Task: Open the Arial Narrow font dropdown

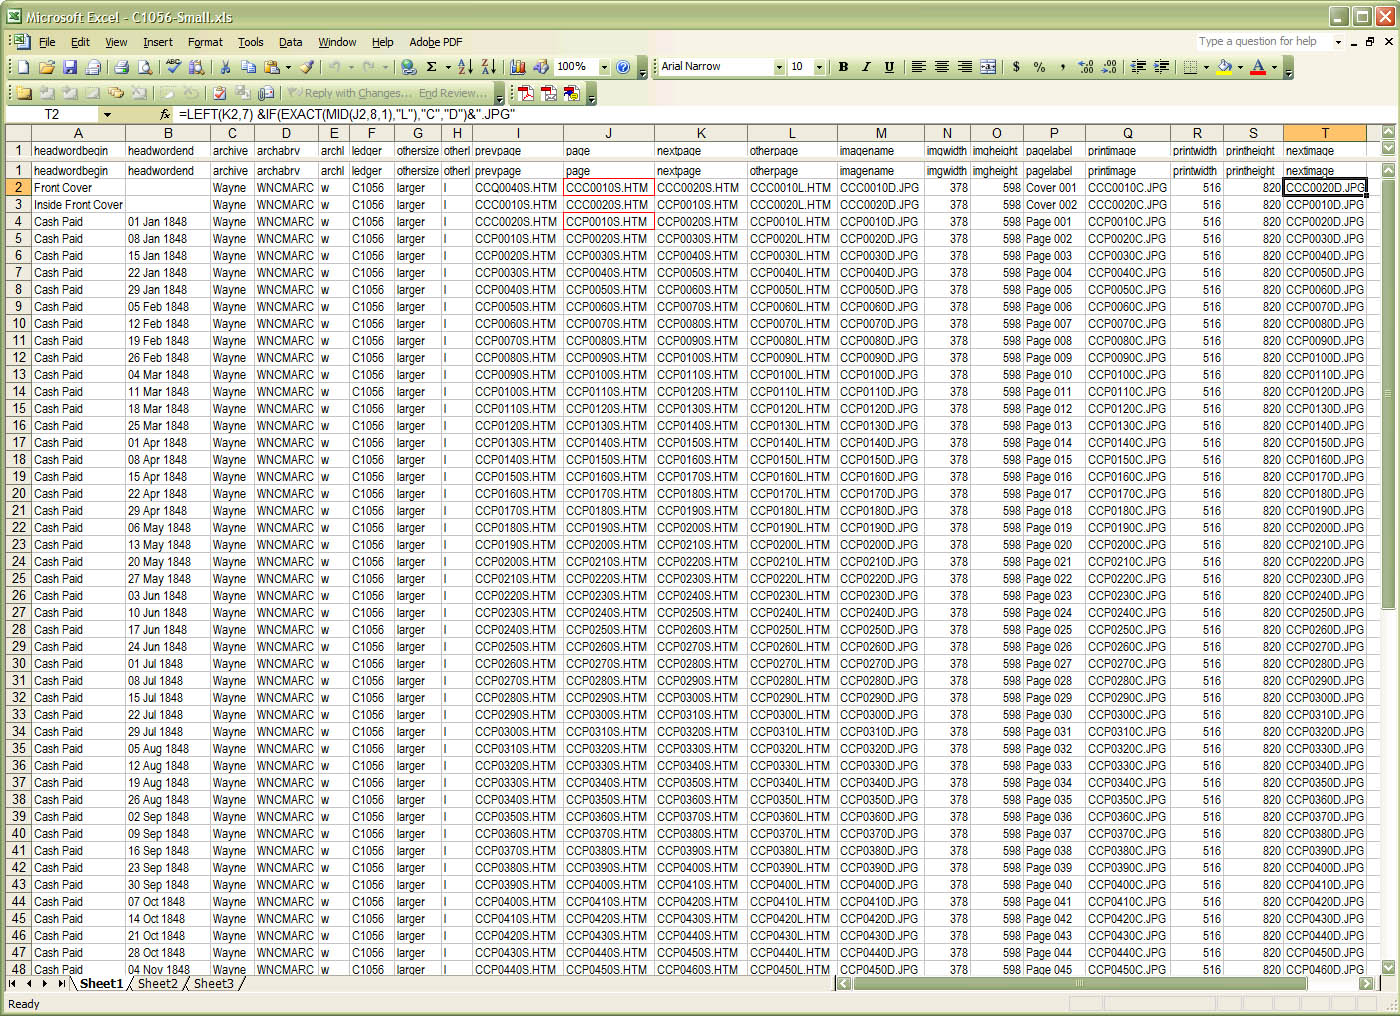Action: [x=779, y=67]
